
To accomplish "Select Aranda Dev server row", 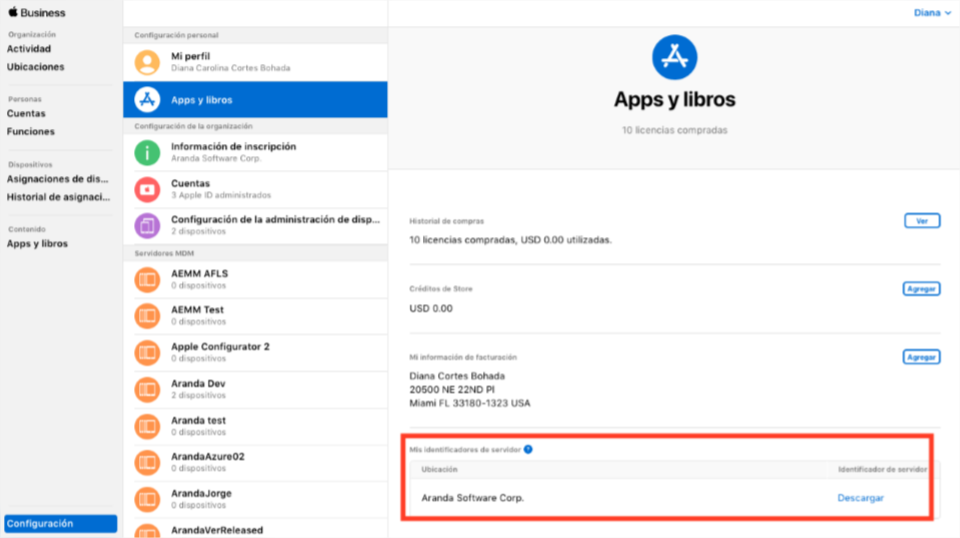I will pos(255,389).
